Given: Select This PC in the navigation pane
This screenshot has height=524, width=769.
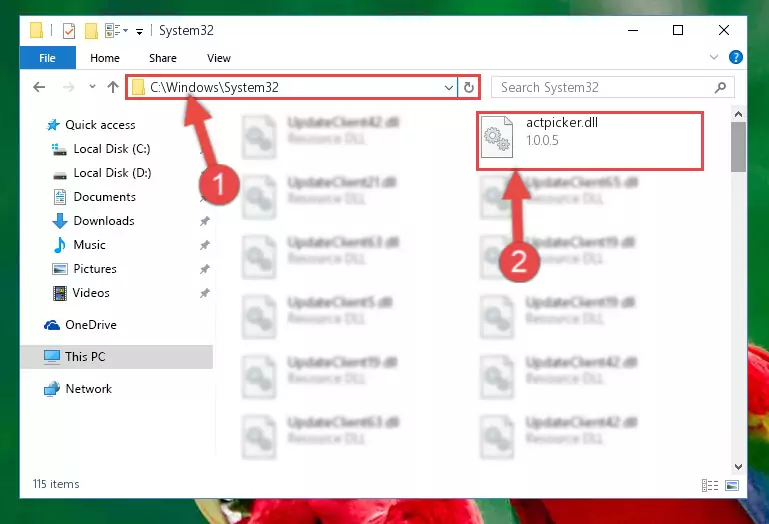Looking at the screenshot, I should coord(85,357).
